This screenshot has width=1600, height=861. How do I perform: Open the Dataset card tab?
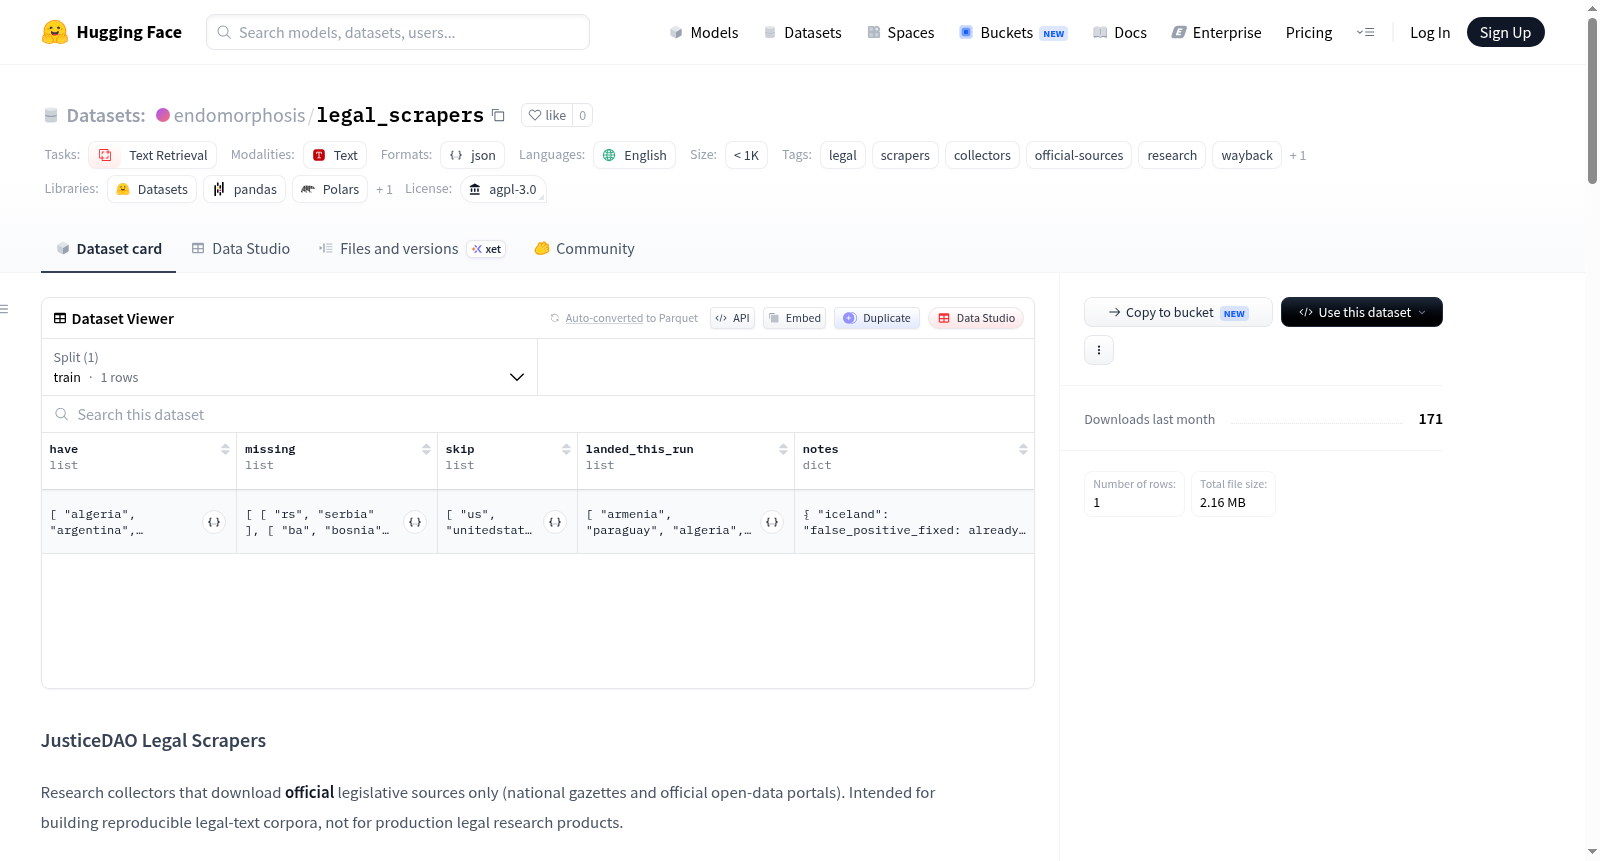click(108, 249)
